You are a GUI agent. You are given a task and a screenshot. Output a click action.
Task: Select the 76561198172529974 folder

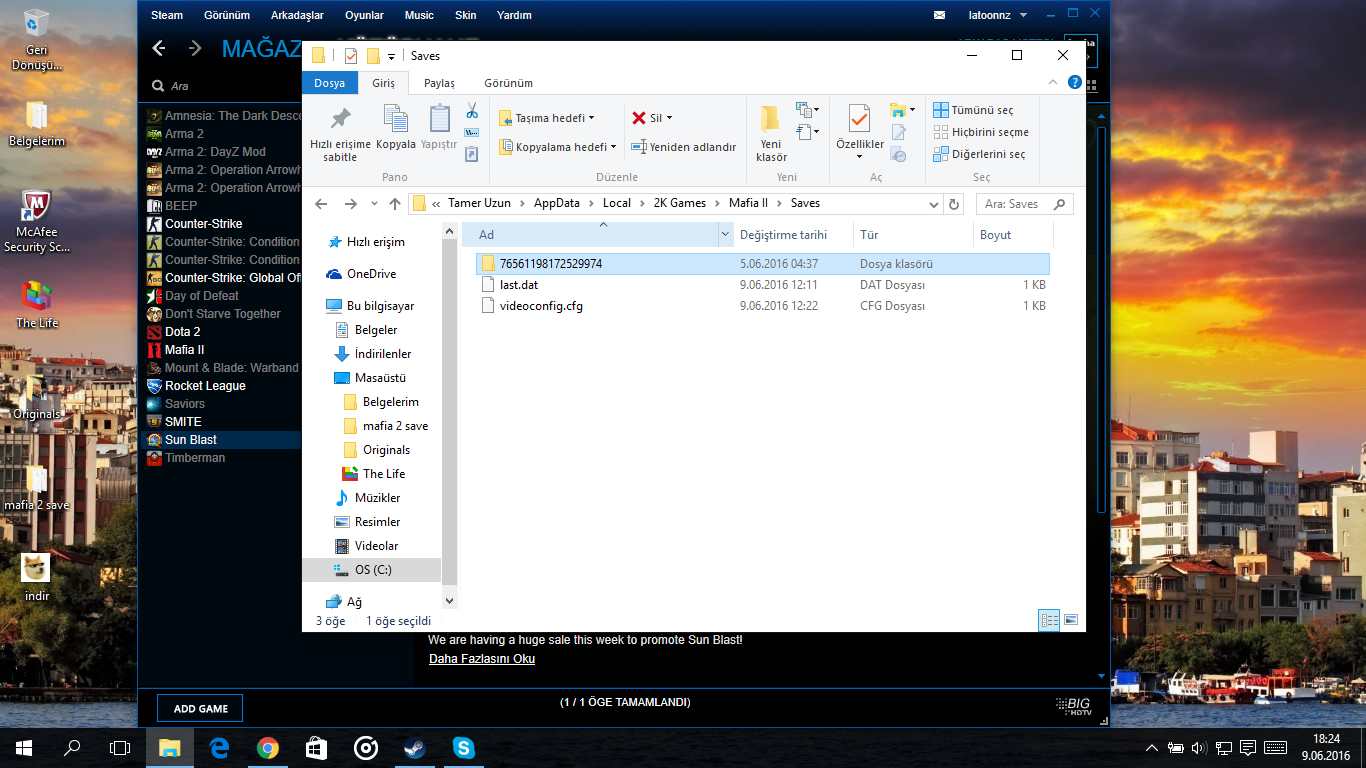tap(763, 264)
